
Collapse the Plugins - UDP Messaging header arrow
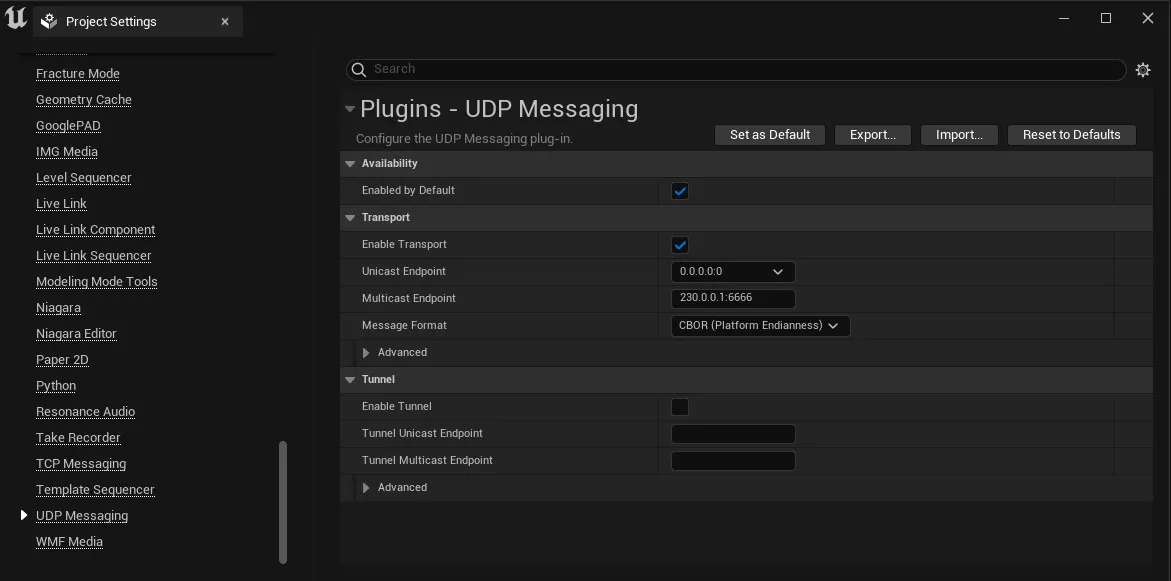(350, 109)
